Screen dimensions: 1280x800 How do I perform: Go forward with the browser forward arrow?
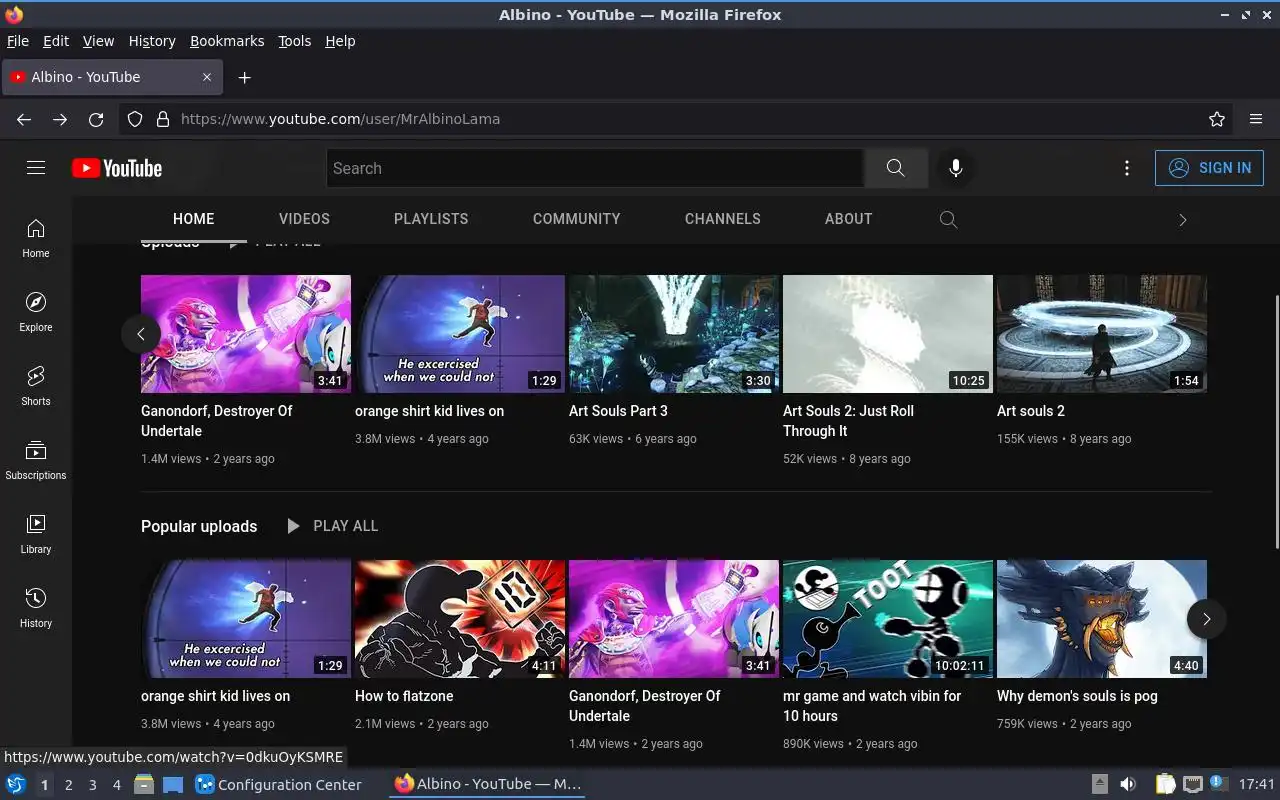pos(60,119)
